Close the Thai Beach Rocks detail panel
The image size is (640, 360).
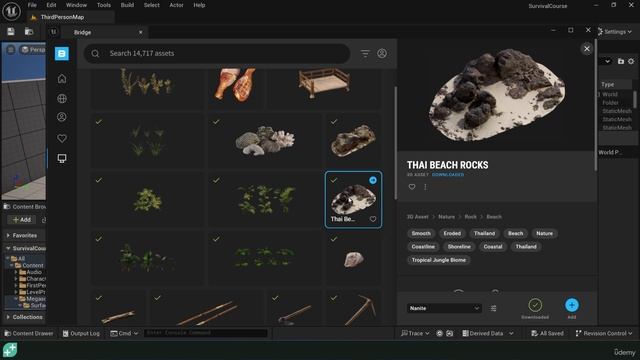tap(587, 49)
